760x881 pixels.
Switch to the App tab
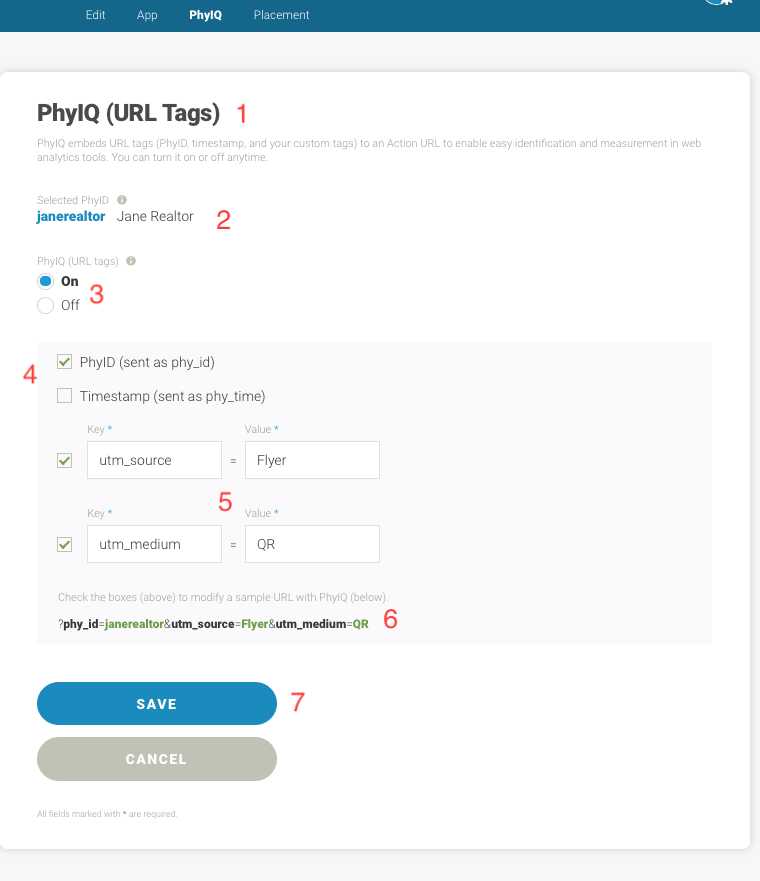point(147,15)
